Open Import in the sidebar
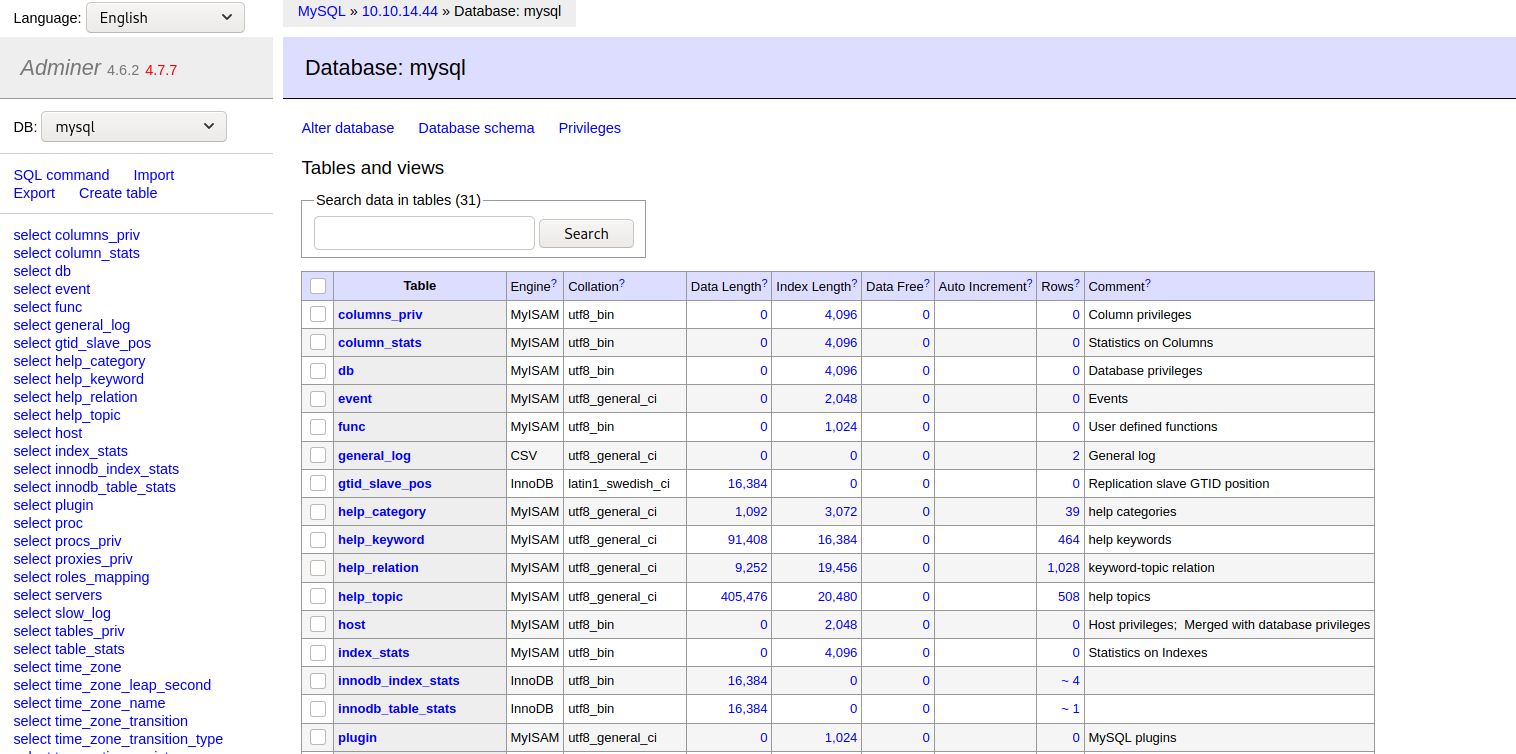Screen dimensions: 1516x754 [154, 175]
